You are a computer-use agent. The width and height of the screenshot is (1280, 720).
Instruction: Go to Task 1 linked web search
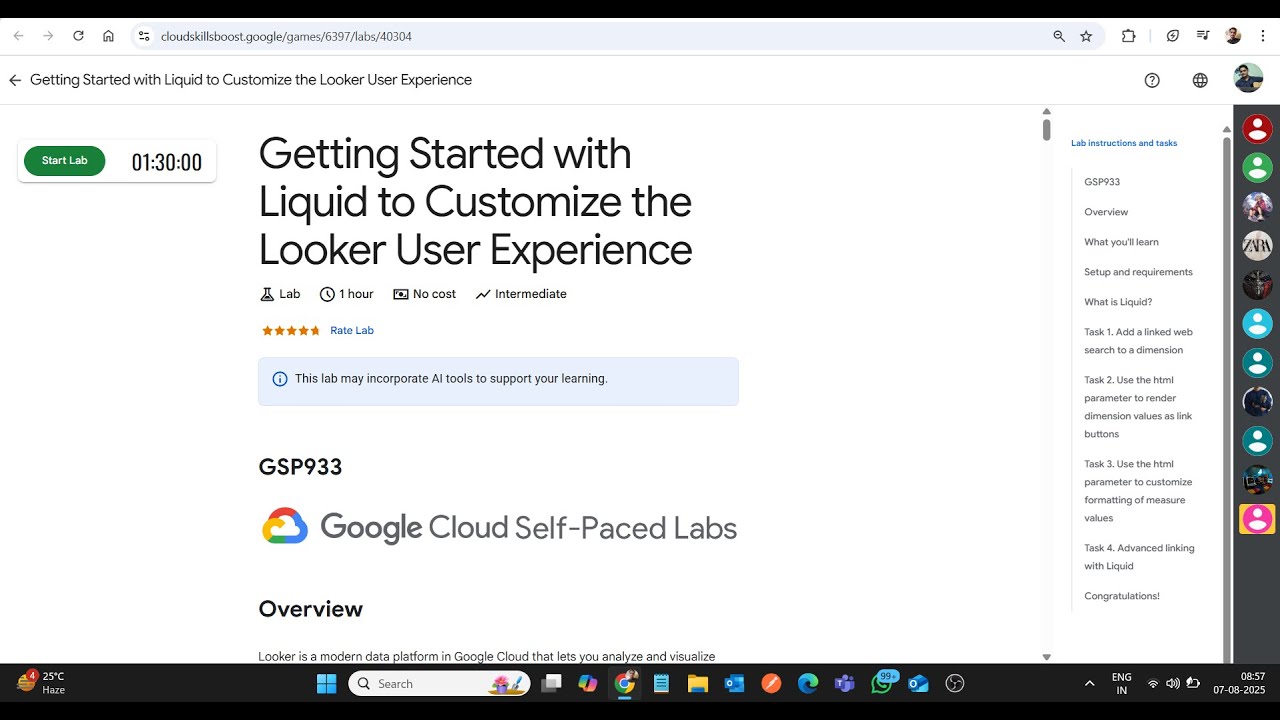point(1138,341)
